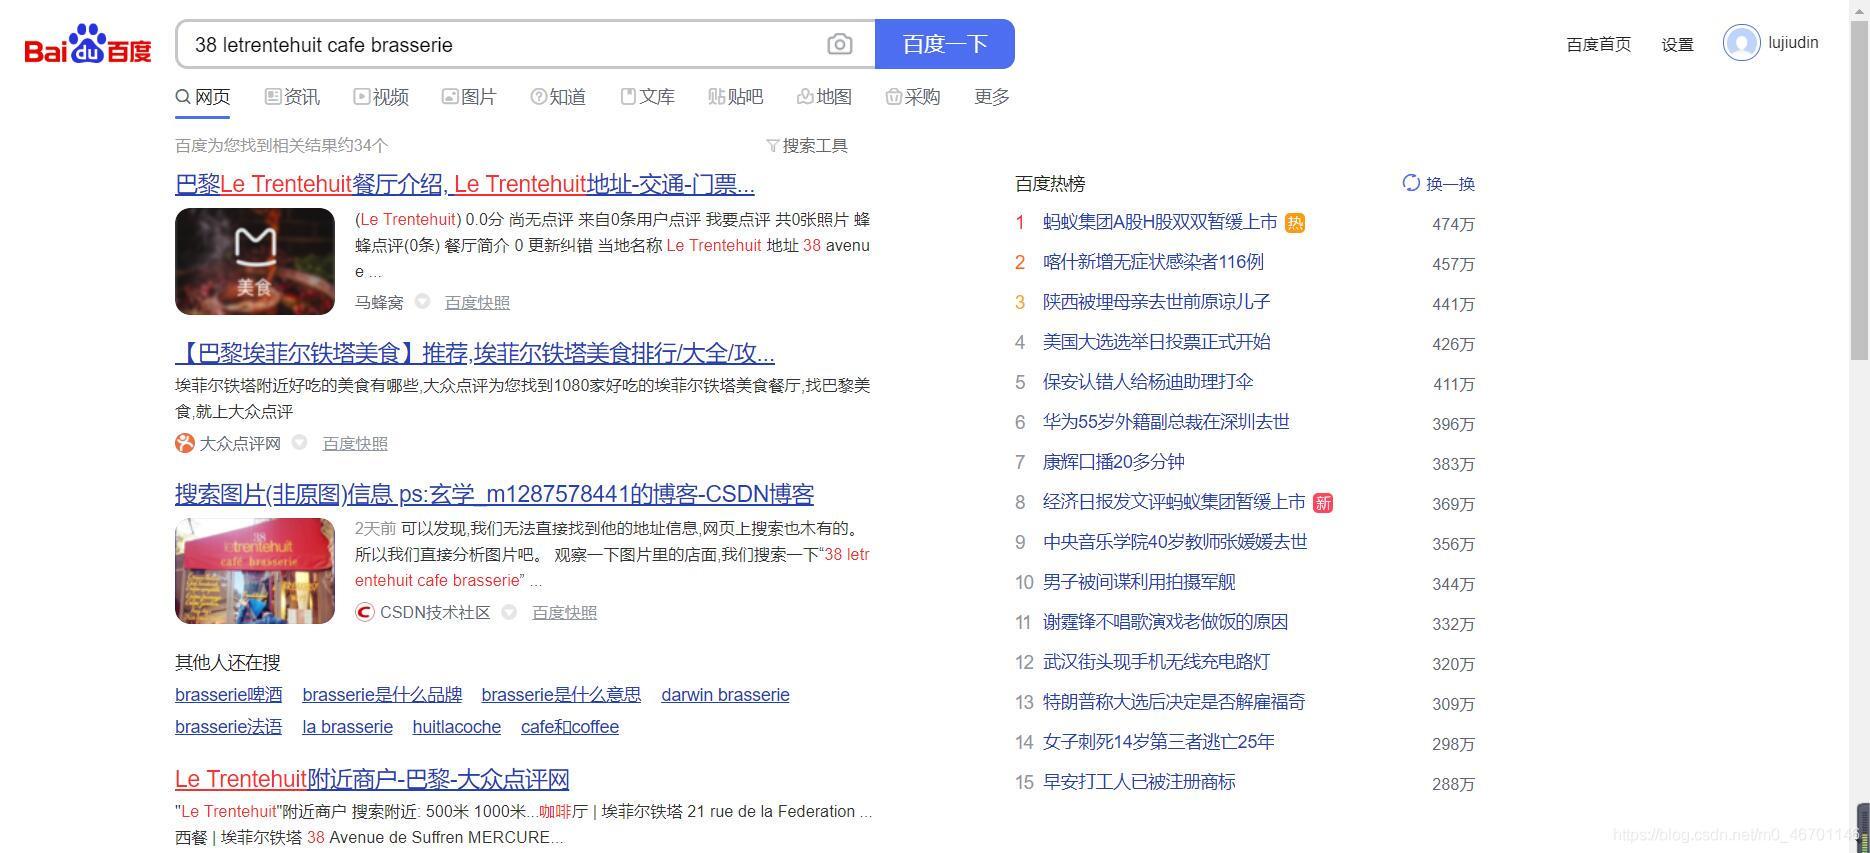The height and width of the screenshot is (853, 1870).
Task: Switch to the 地图 tab
Action: (824, 97)
